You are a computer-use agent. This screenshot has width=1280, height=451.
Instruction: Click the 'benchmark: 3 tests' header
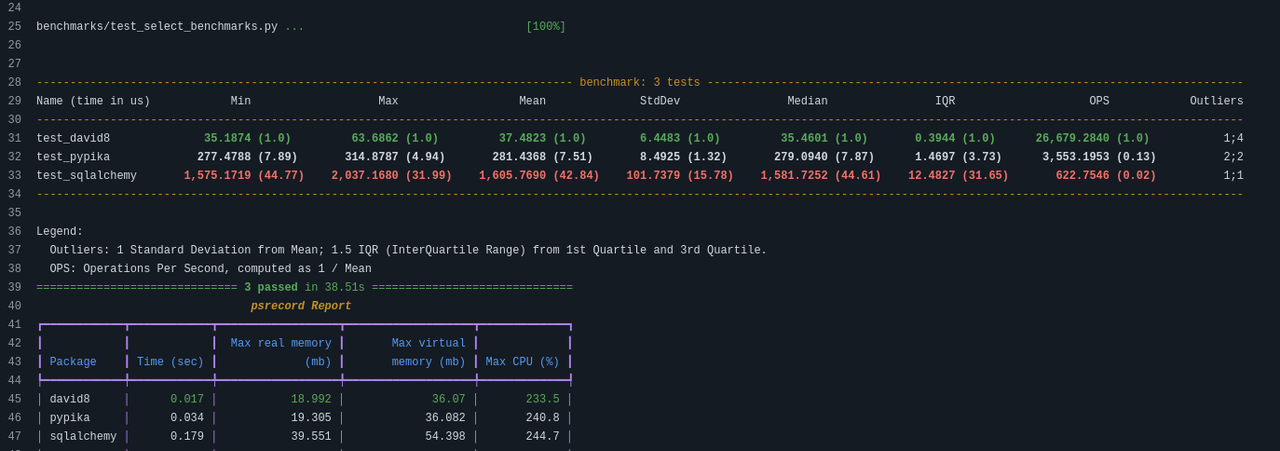click(x=640, y=83)
